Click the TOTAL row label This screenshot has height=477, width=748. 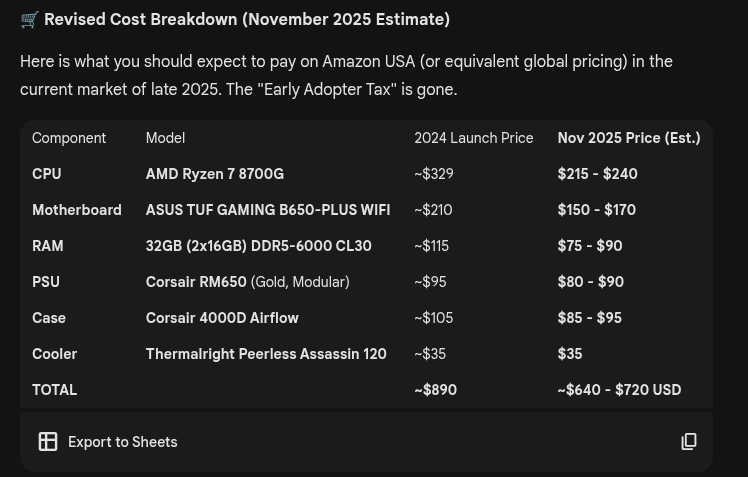54,390
